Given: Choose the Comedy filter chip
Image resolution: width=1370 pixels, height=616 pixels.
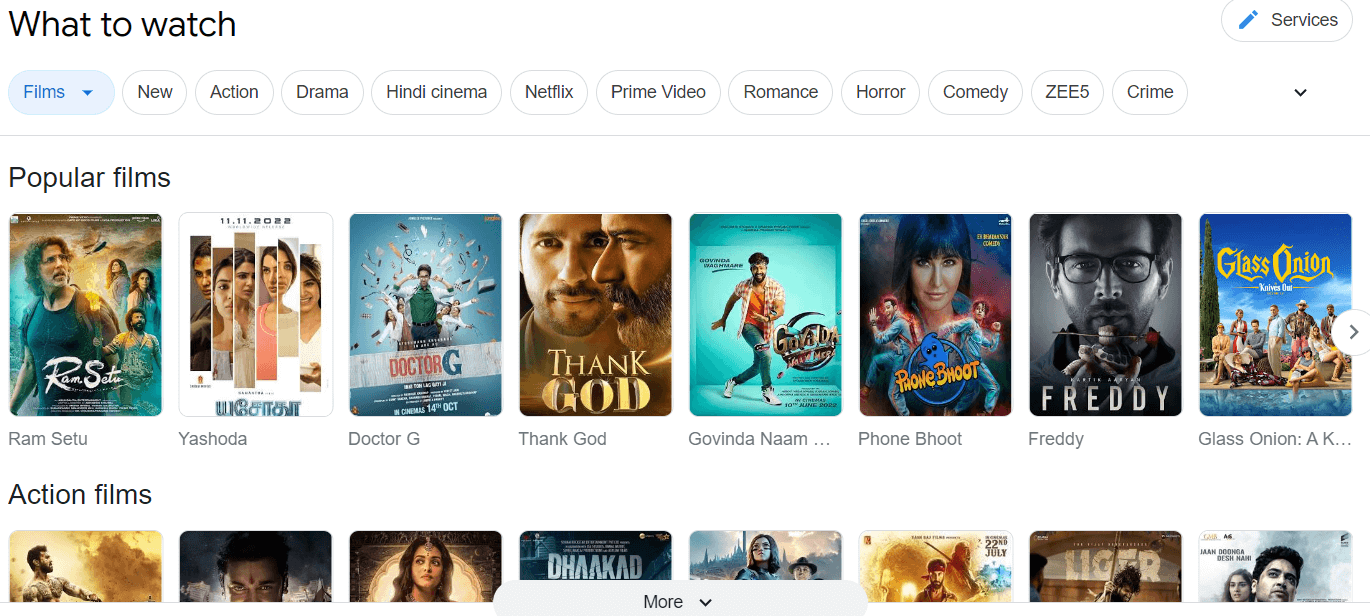Looking at the screenshot, I should (975, 92).
